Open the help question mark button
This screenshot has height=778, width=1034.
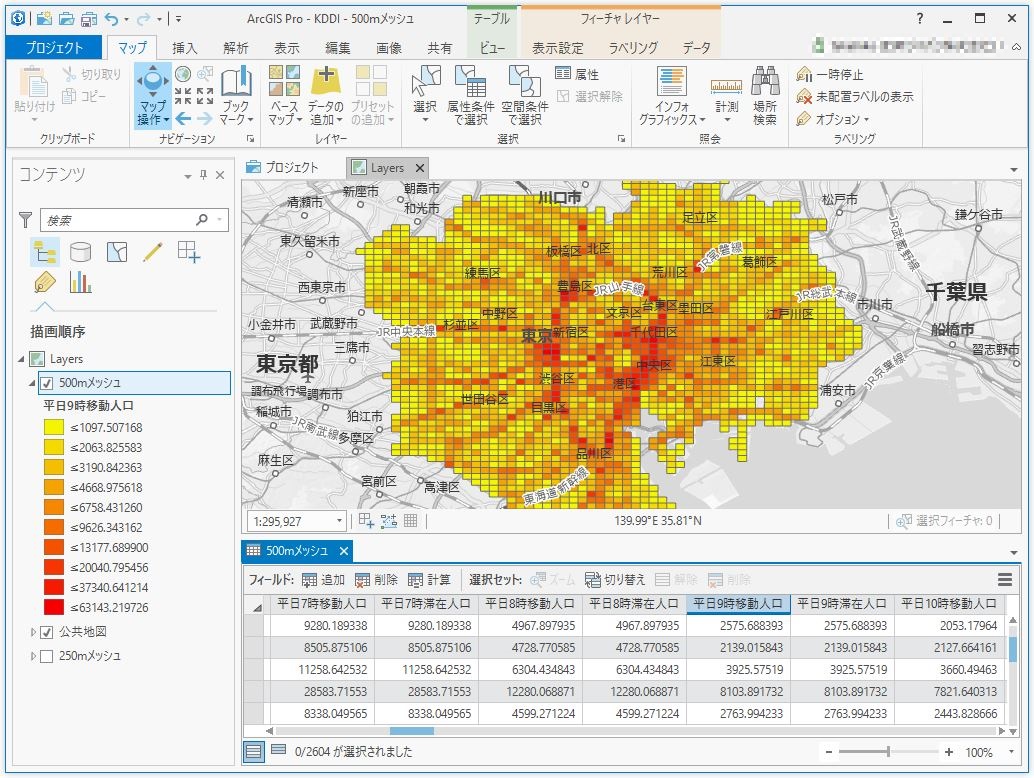[x=920, y=18]
